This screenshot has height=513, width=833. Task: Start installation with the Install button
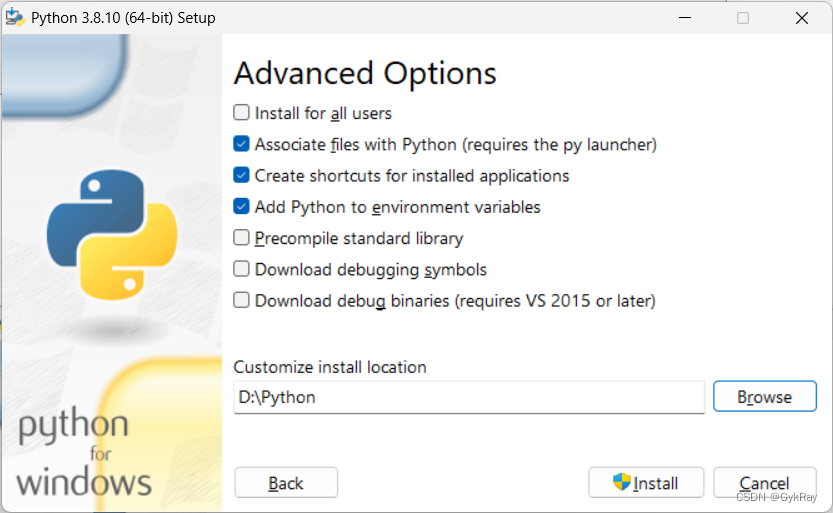[x=646, y=483]
